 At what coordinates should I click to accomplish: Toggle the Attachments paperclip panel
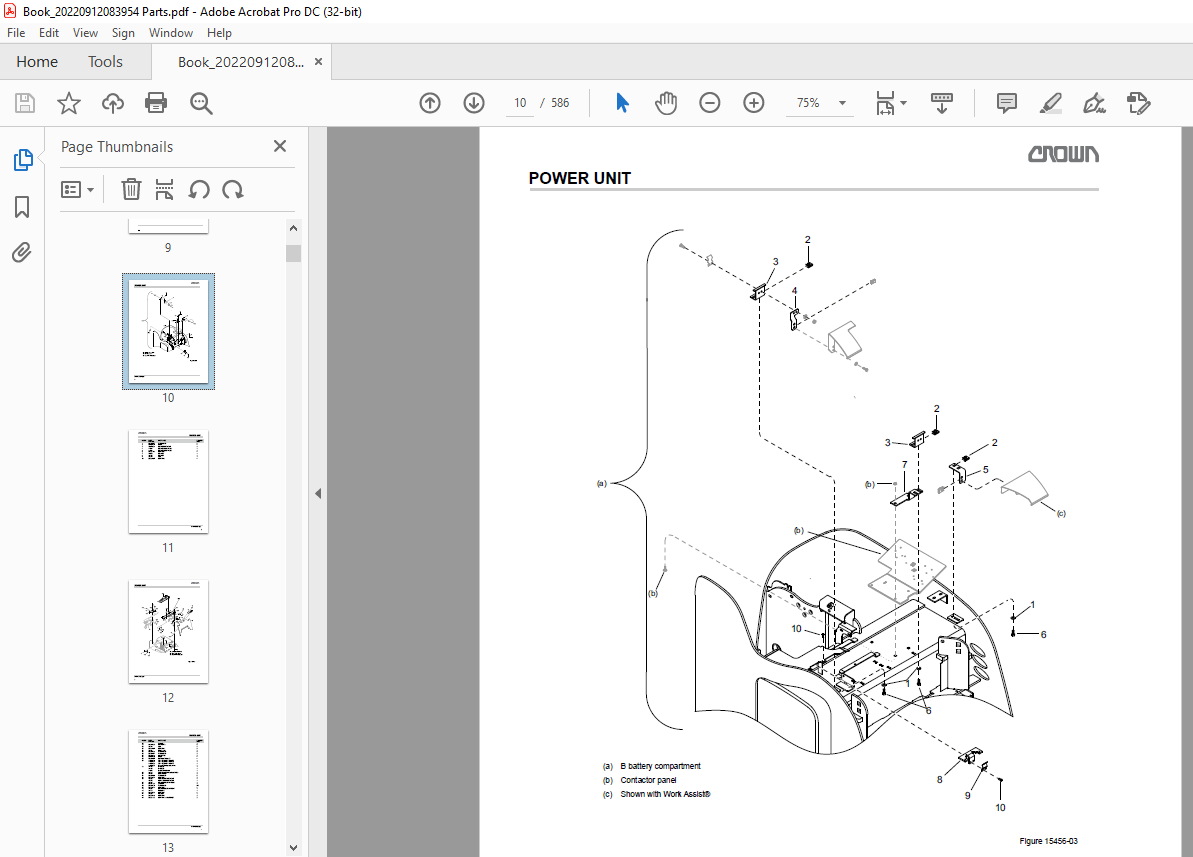(x=22, y=252)
